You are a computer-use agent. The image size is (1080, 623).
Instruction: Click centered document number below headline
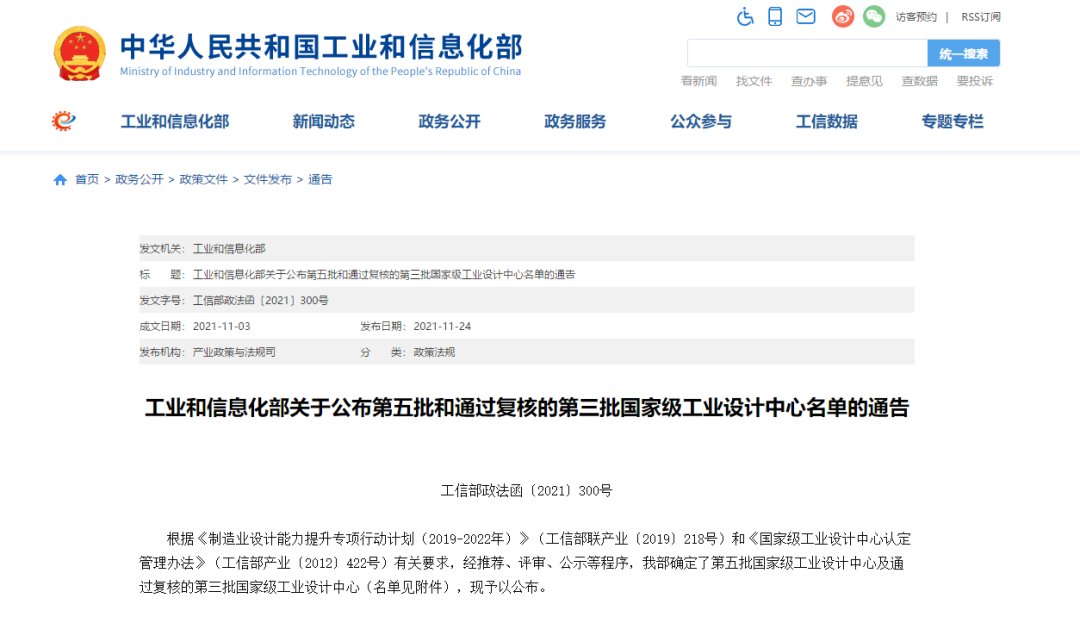526,491
